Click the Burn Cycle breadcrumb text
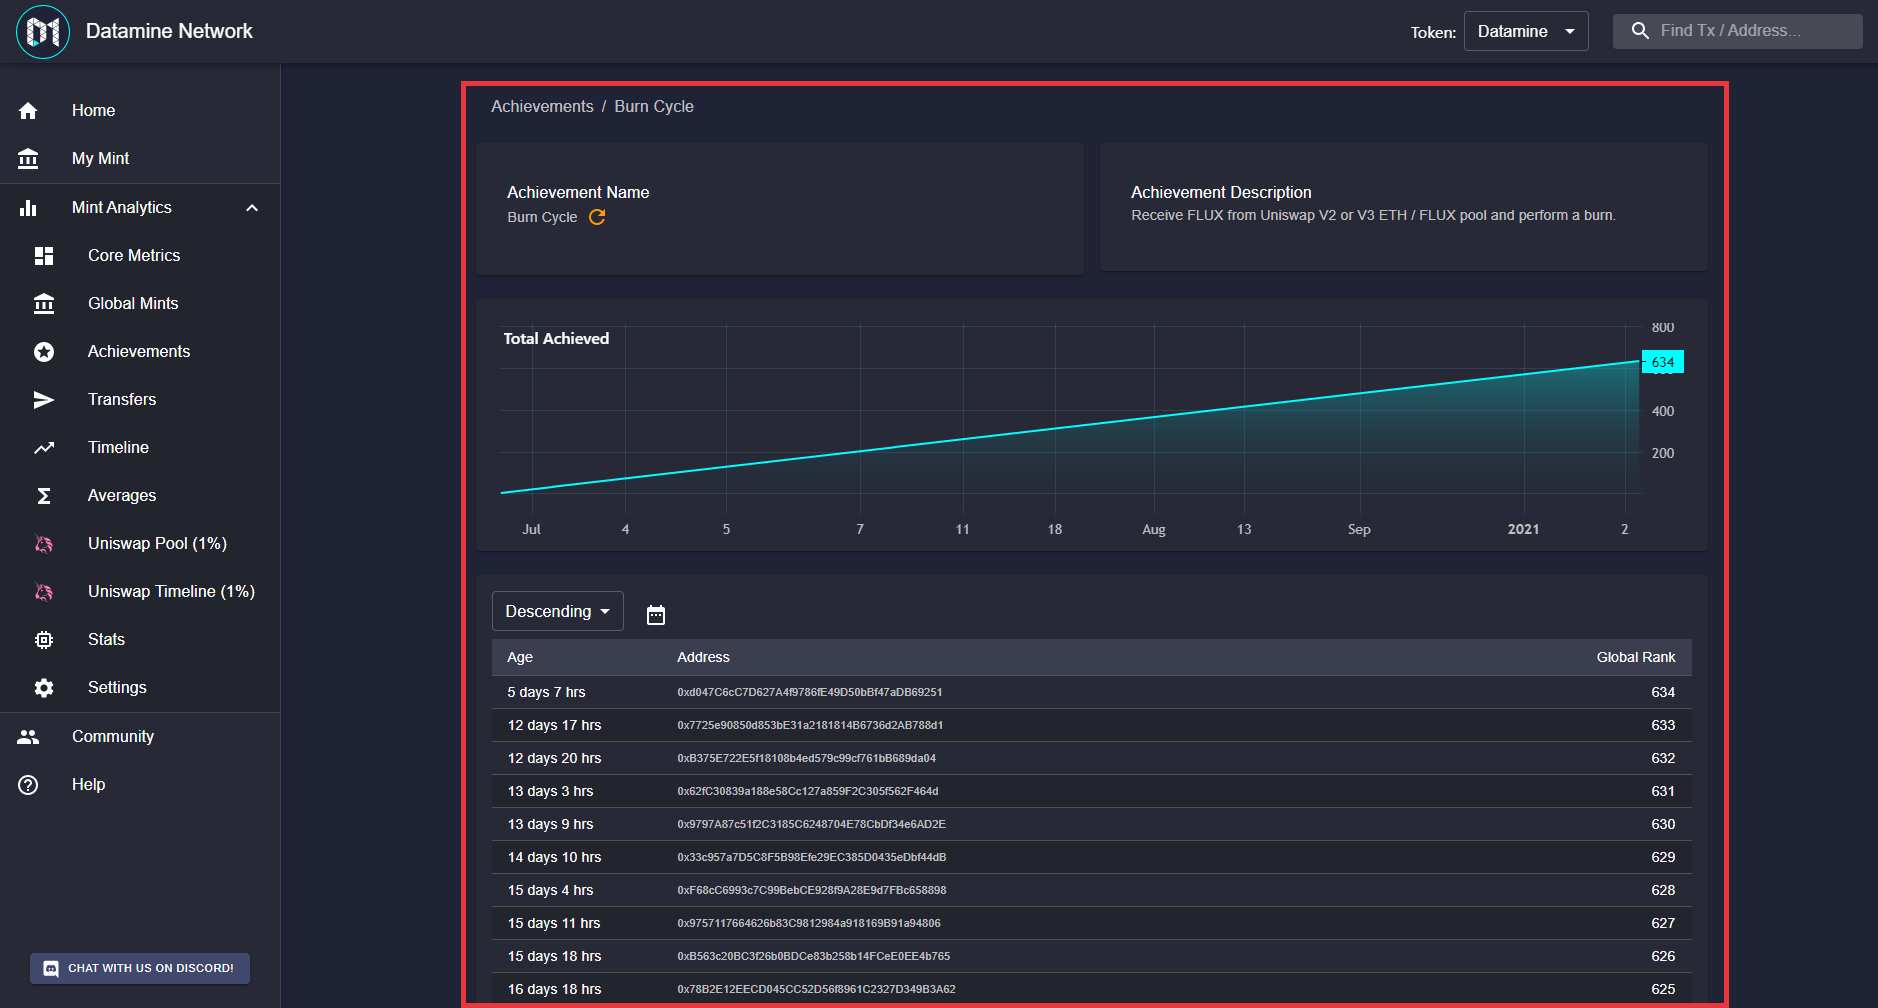This screenshot has width=1878, height=1008. [x=654, y=107]
